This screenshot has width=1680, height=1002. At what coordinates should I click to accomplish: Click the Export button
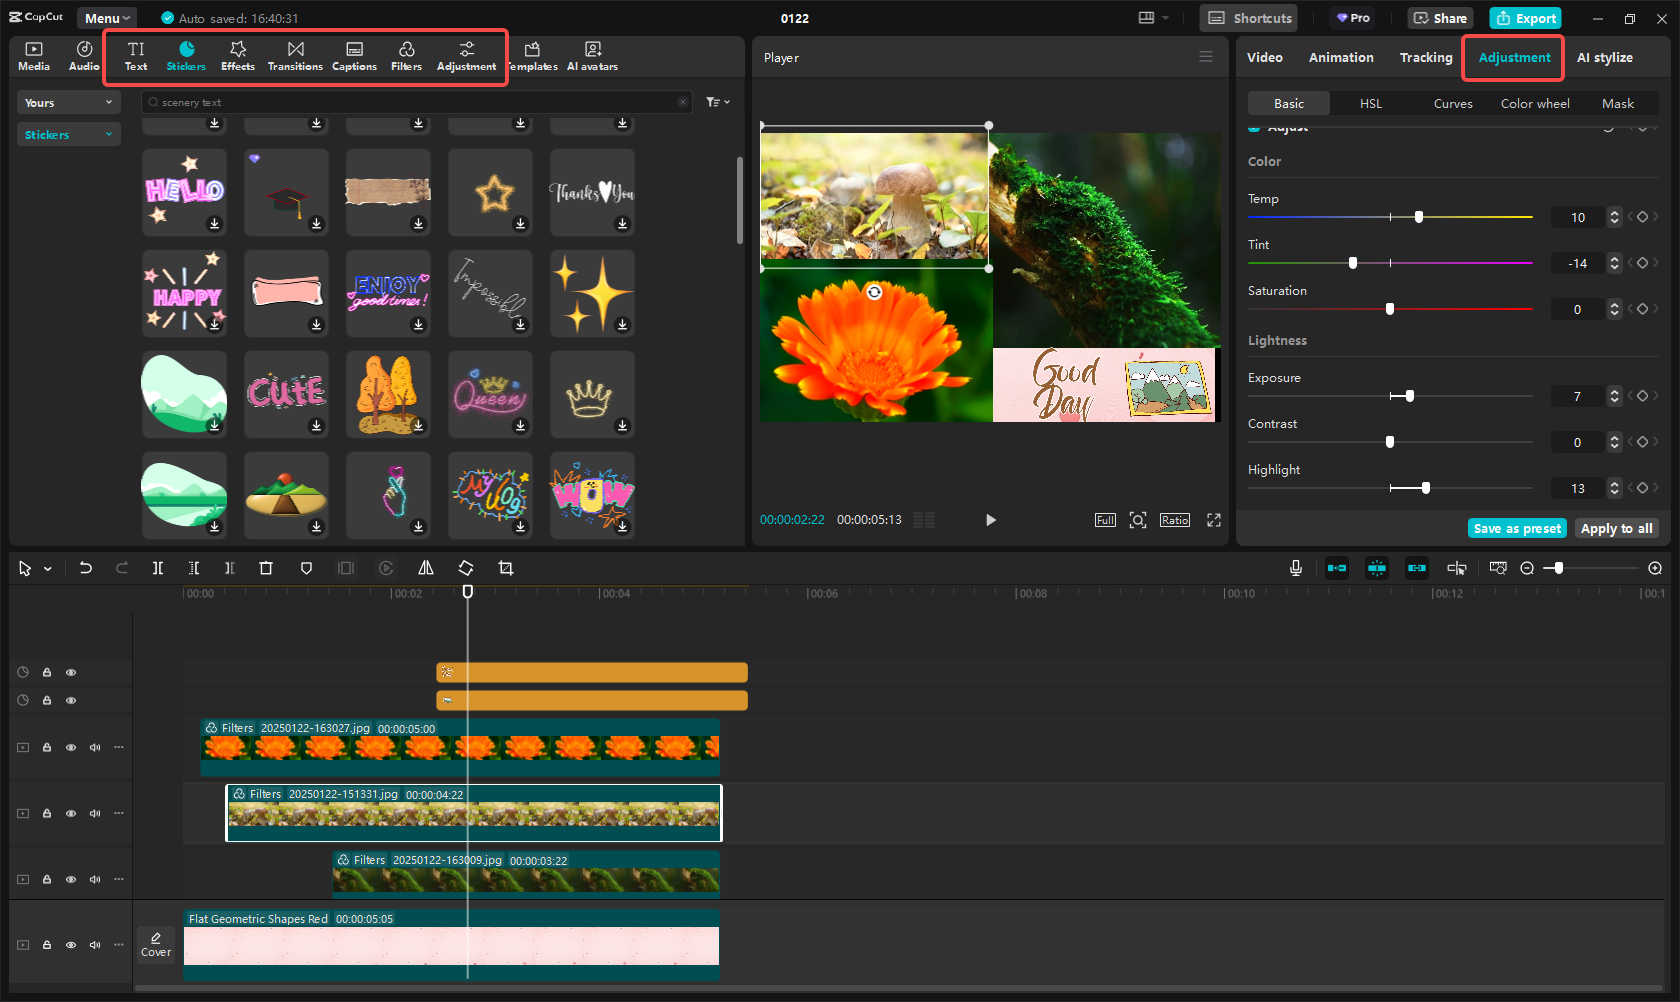pyautogui.click(x=1526, y=18)
